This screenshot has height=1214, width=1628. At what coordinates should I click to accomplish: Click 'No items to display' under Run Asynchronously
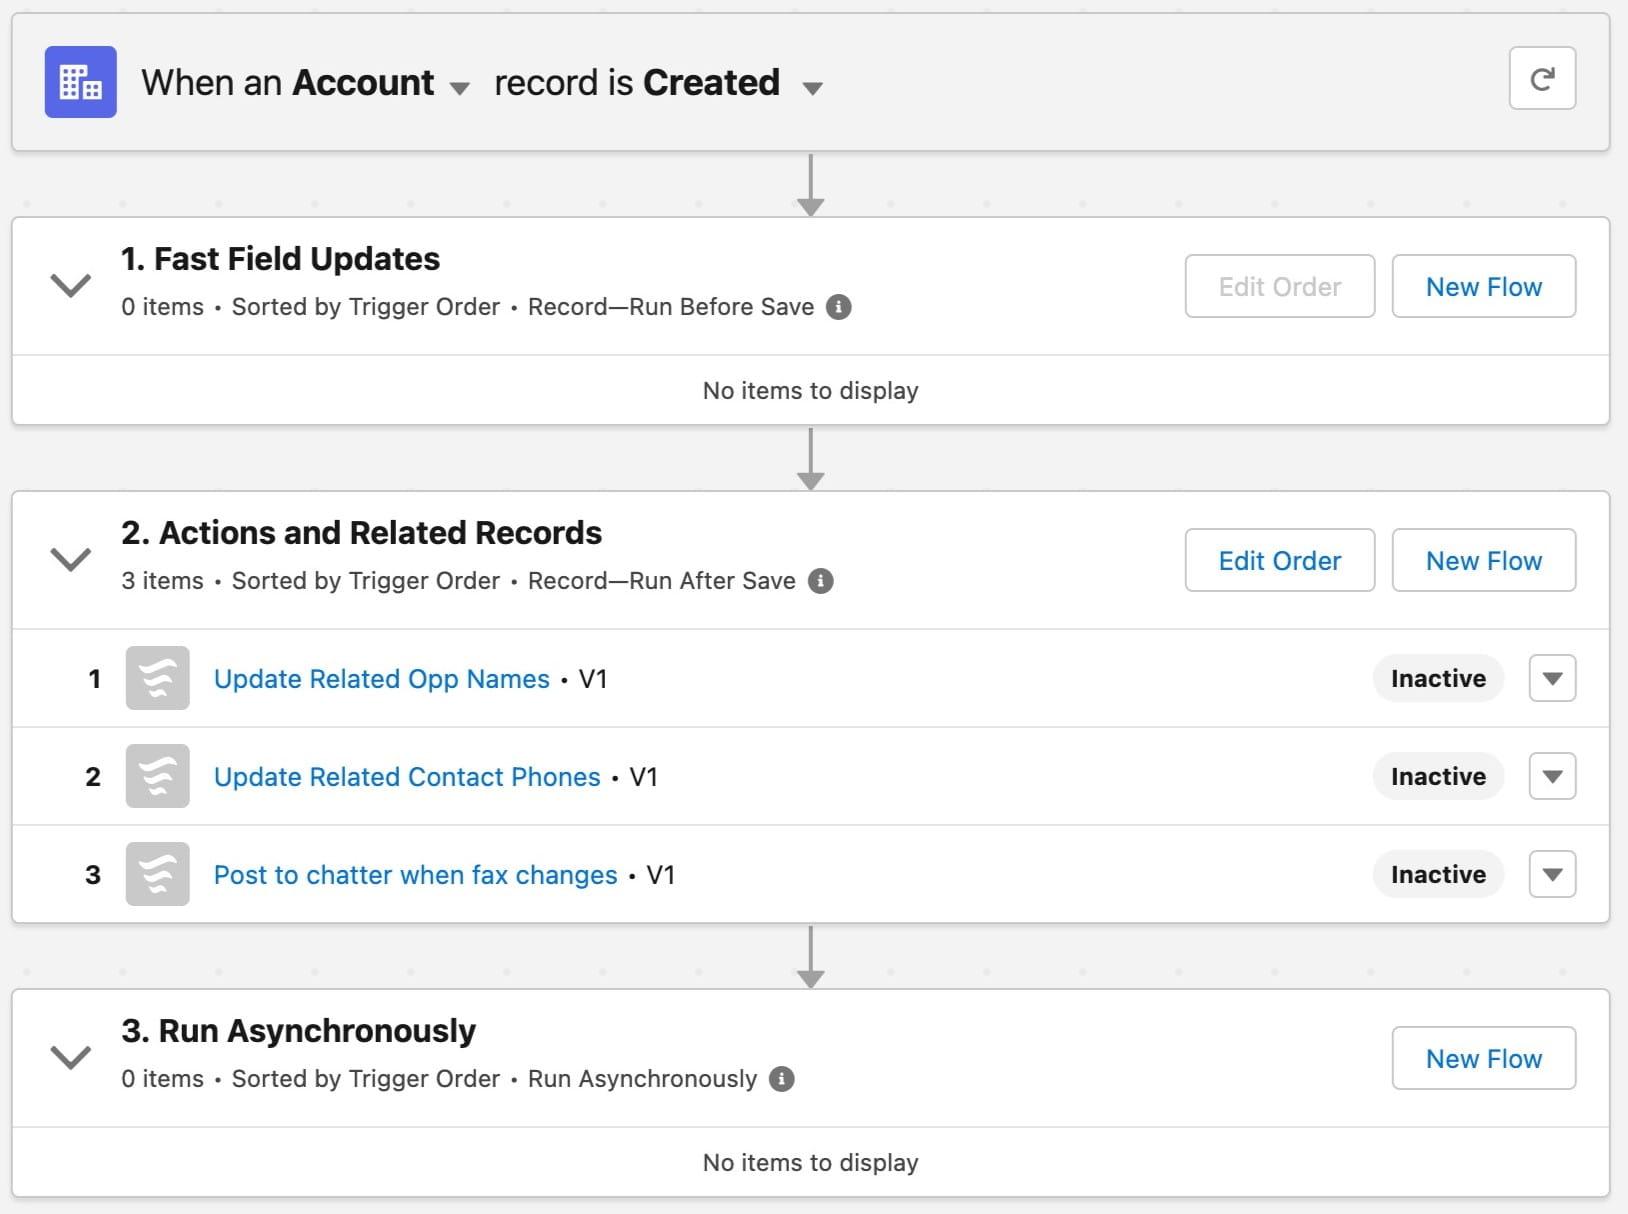point(811,1163)
